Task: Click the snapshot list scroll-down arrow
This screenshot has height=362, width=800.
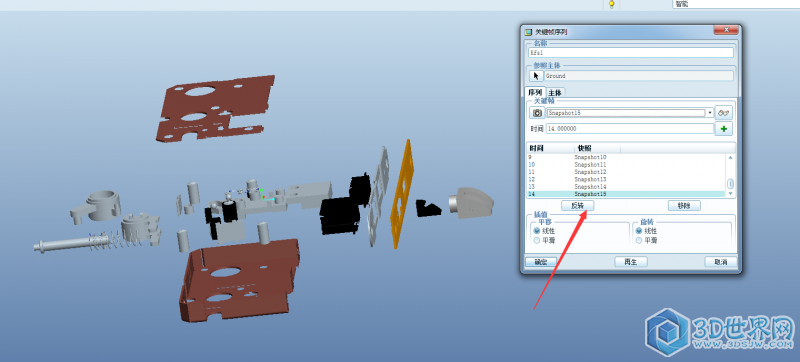Action: click(730, 194)
